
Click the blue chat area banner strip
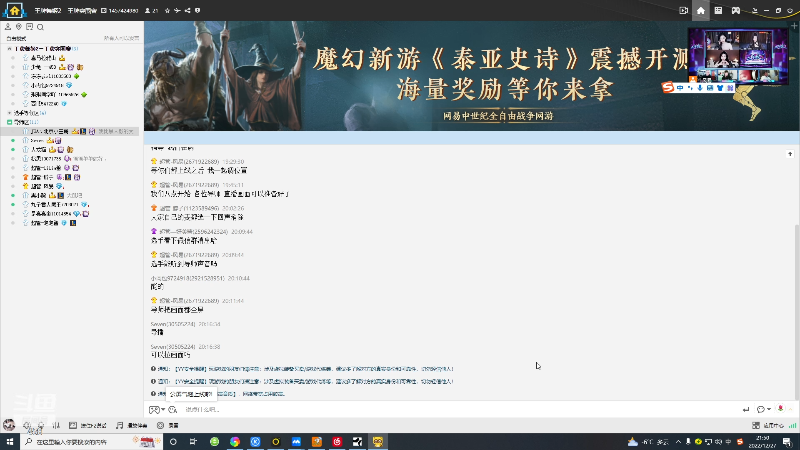[x=471, y=137]
